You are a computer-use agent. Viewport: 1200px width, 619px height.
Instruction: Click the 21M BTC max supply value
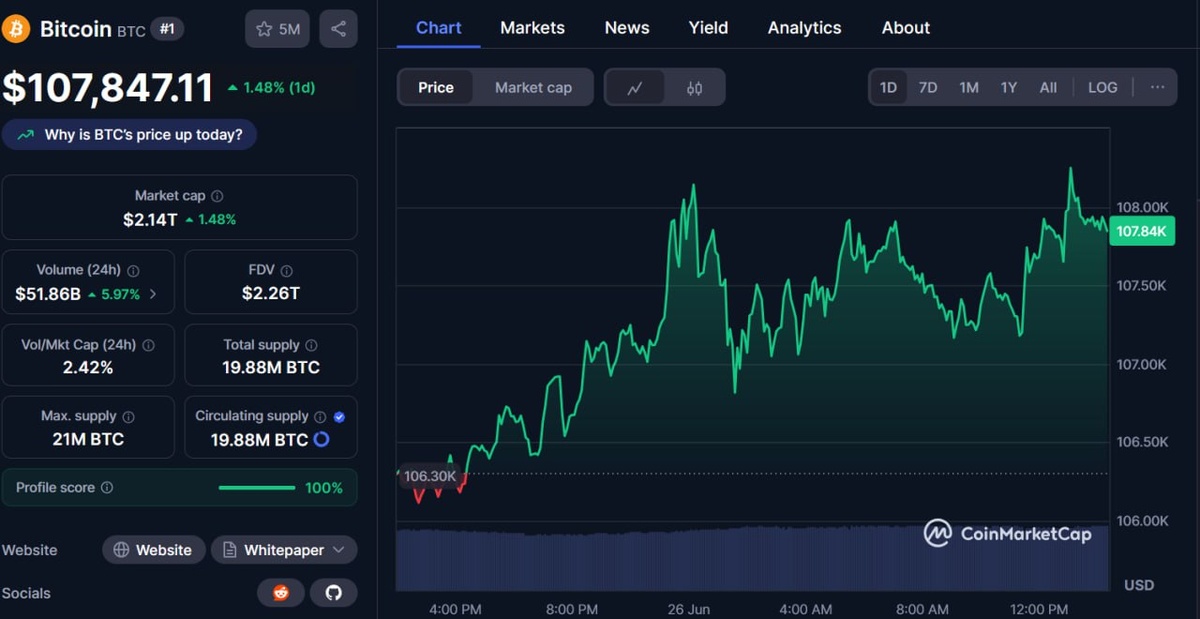coord(88,439)
